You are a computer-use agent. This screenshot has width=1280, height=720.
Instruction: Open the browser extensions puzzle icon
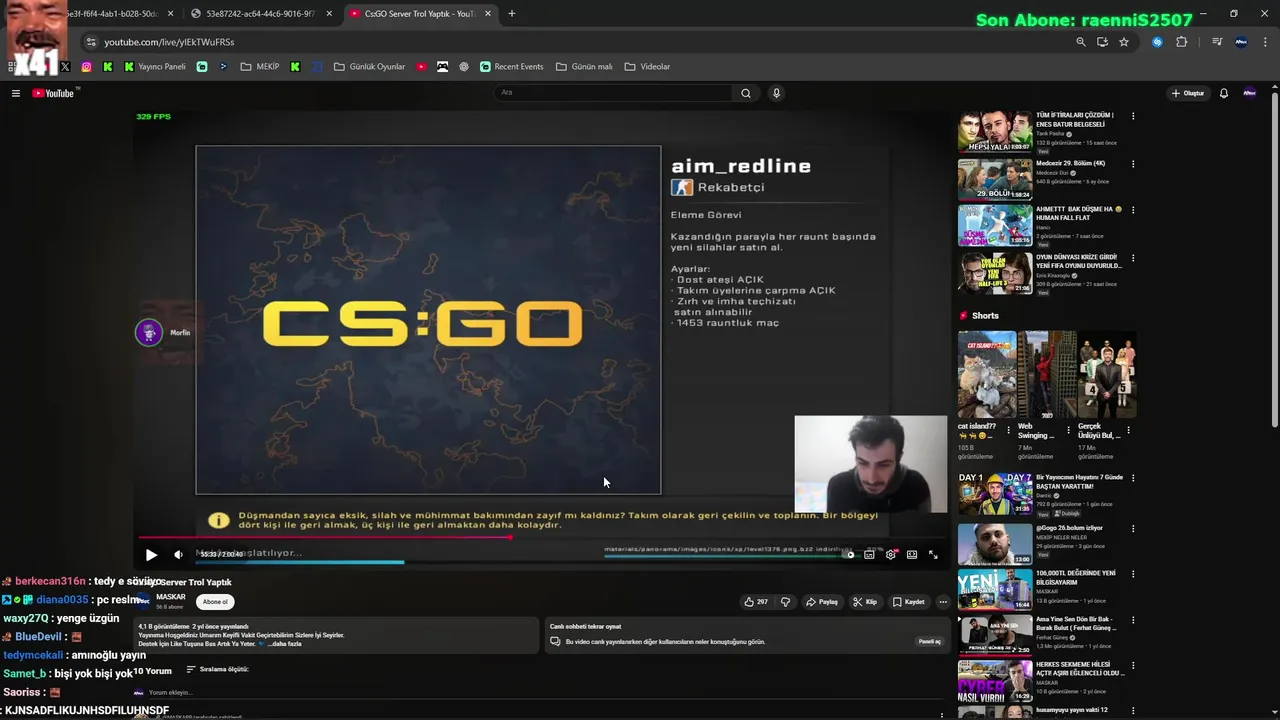tap(1181, 42)
